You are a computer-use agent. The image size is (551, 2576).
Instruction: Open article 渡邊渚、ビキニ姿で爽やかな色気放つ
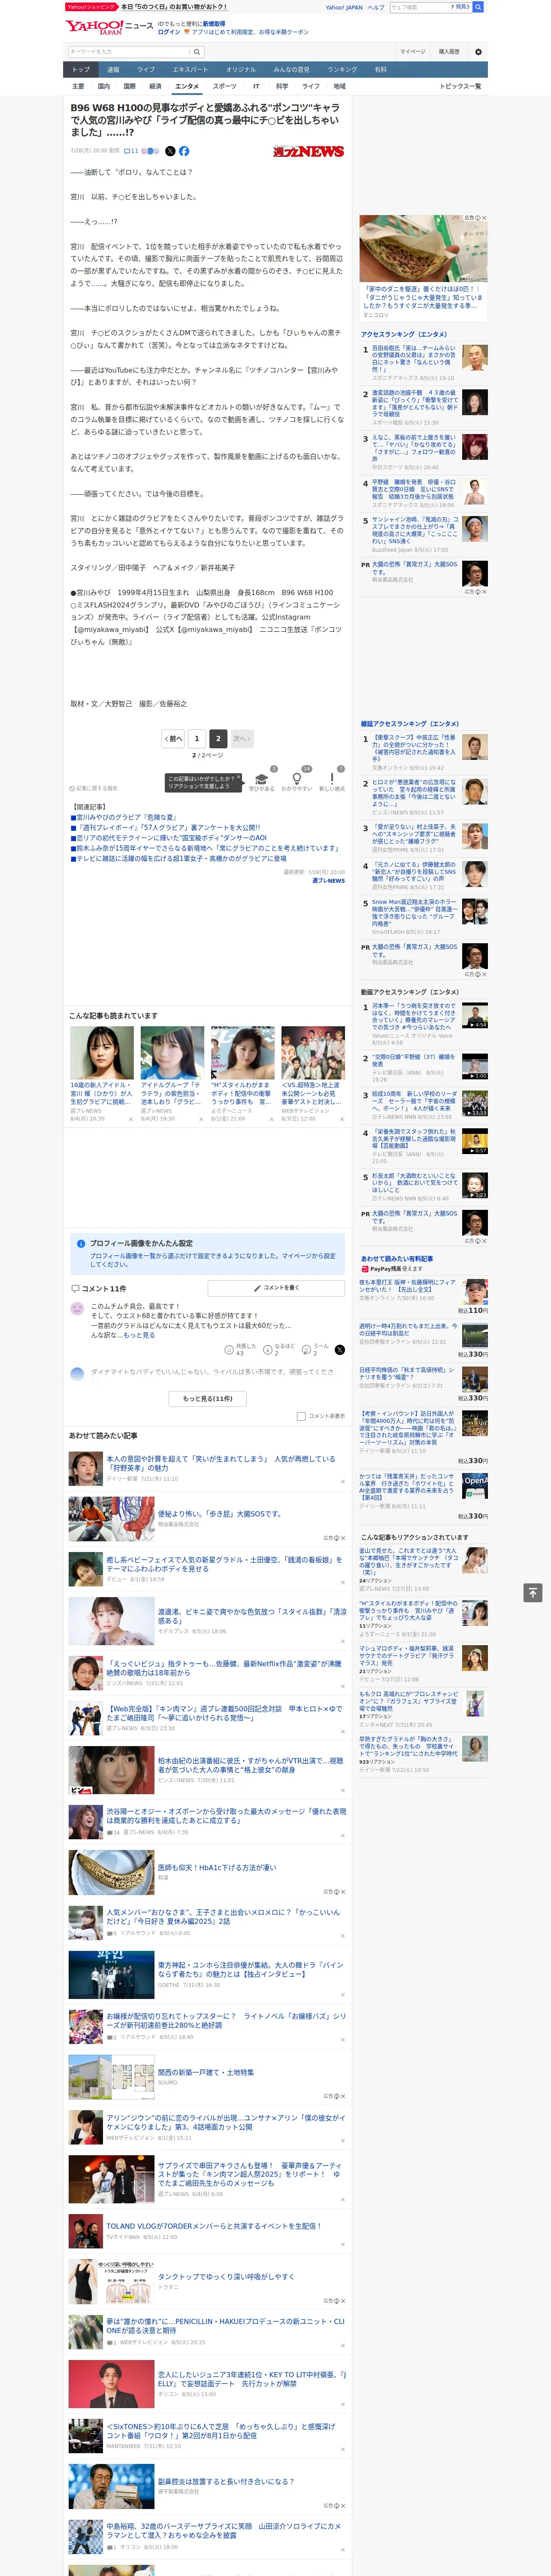tap(252, 1615)
